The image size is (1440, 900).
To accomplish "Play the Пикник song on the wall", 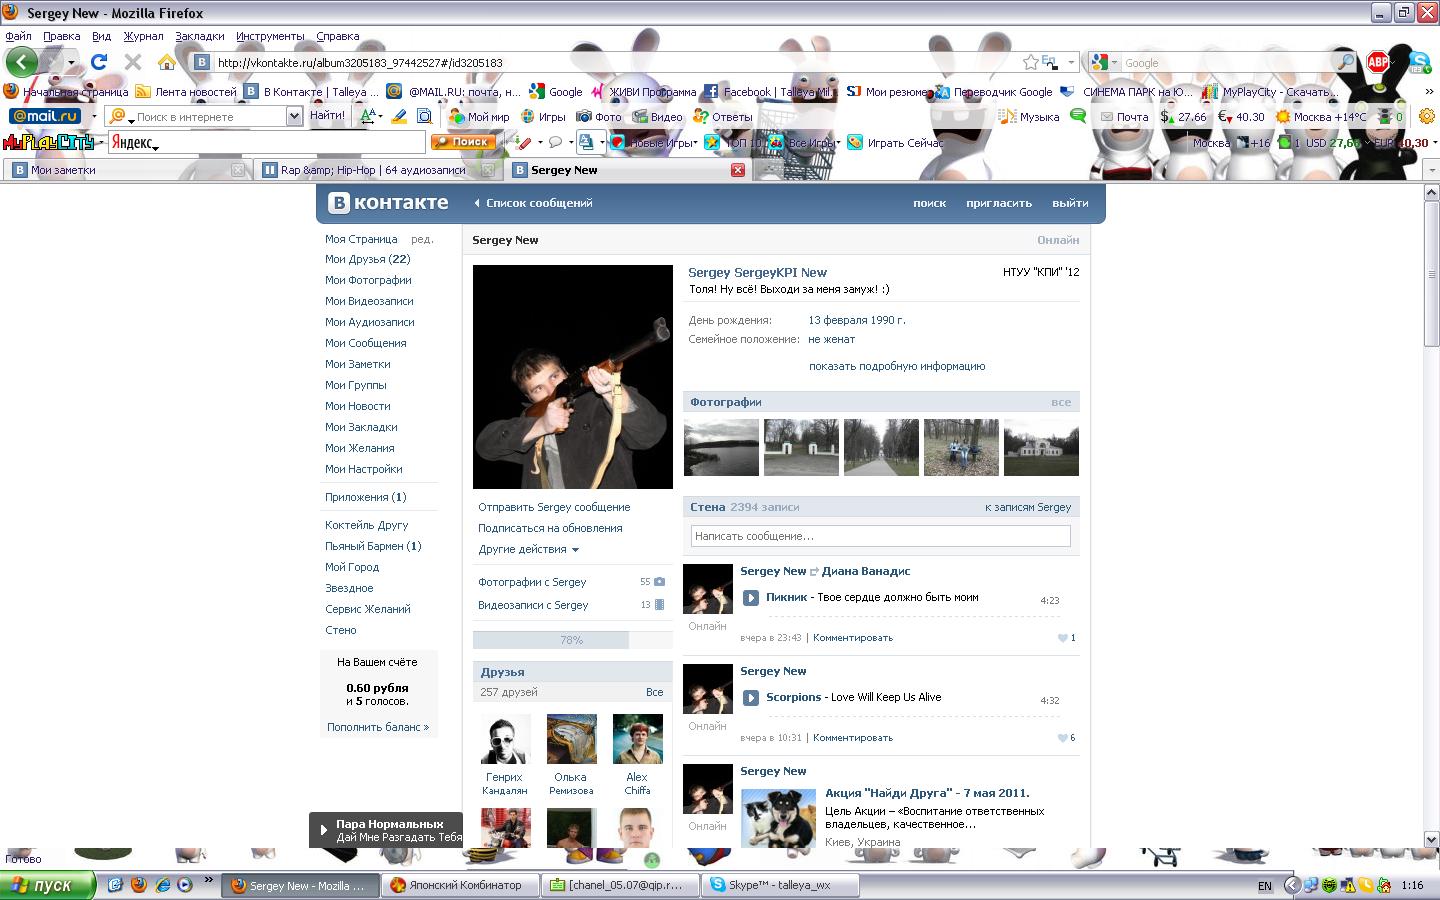I will pos(751,598).
